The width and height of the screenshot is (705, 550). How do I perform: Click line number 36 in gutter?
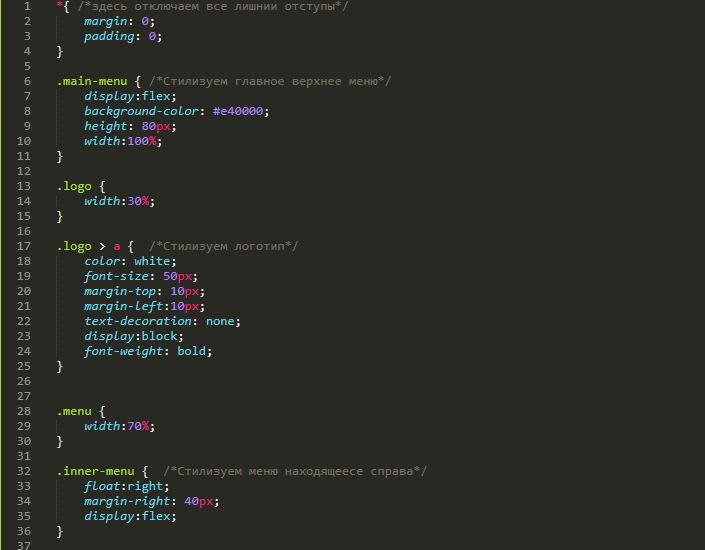[24, 531]
